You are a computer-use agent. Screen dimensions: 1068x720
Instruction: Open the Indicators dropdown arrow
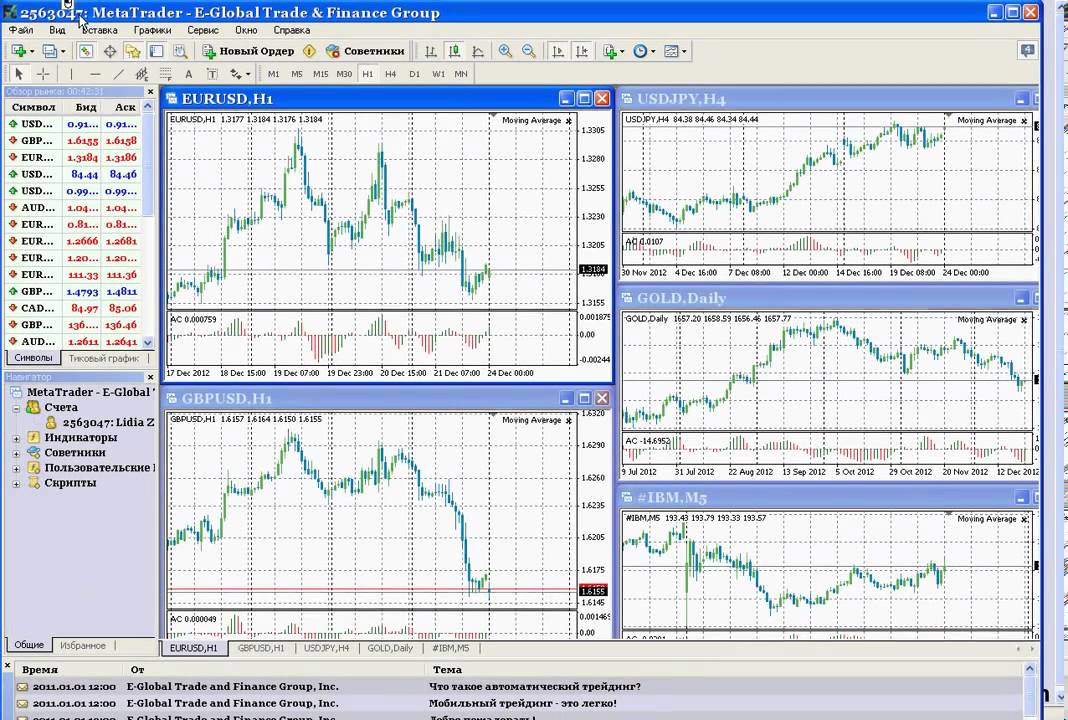tap(622, 52)
